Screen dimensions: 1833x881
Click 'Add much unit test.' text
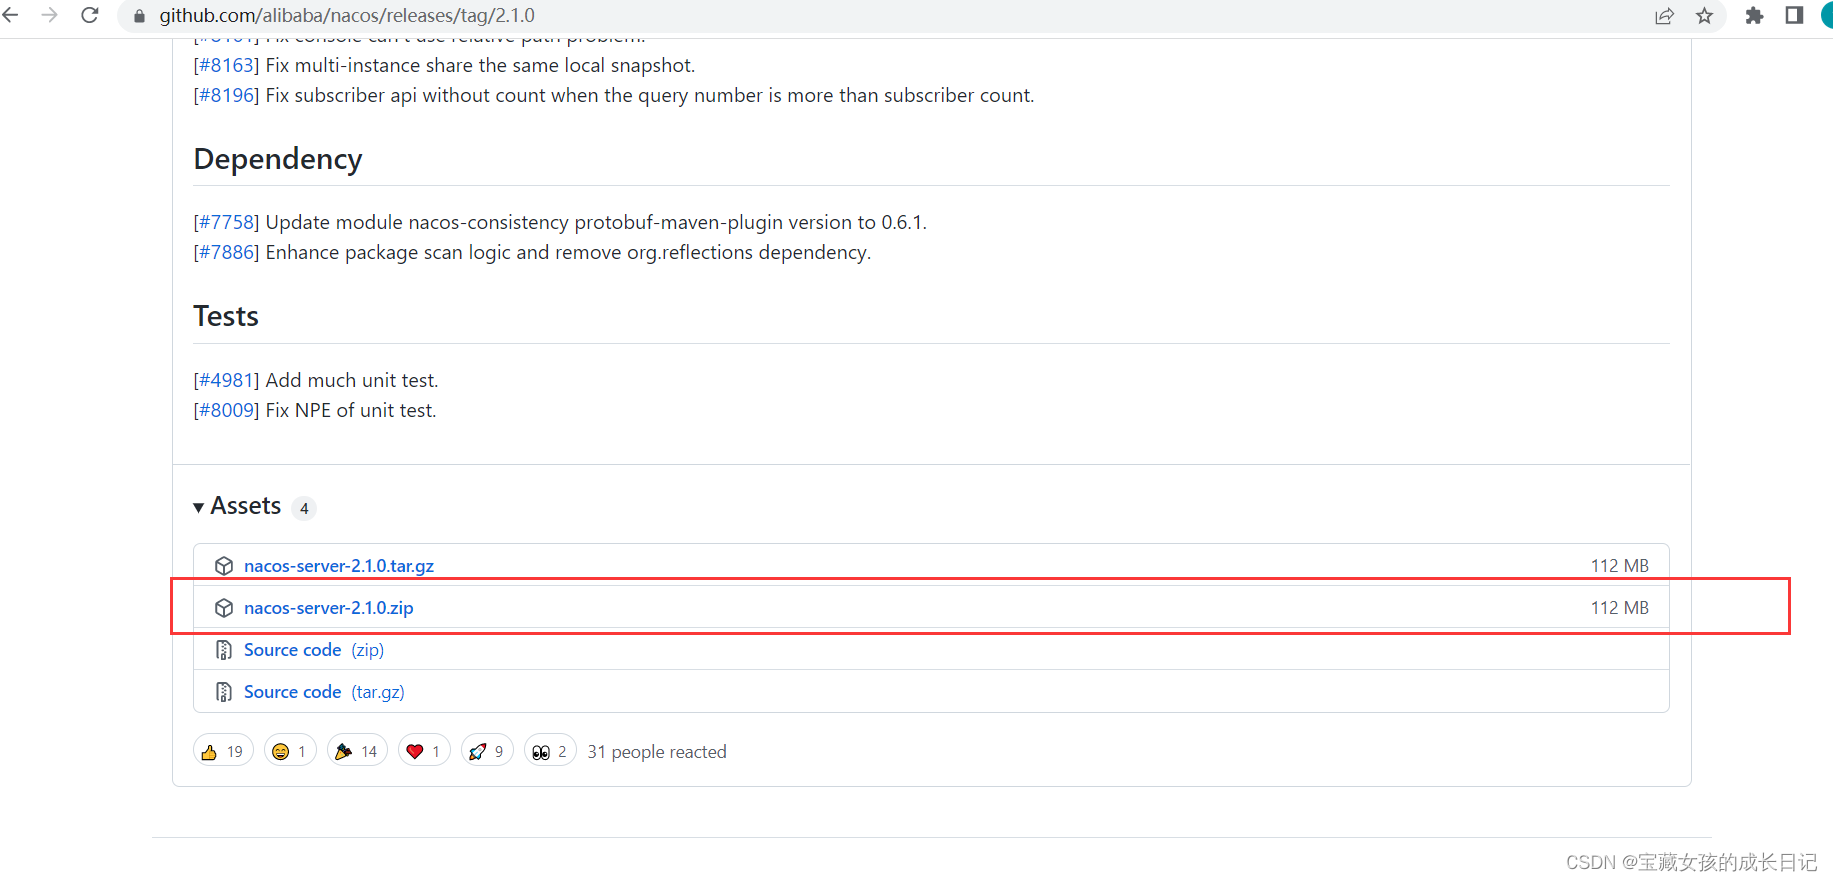352,380
